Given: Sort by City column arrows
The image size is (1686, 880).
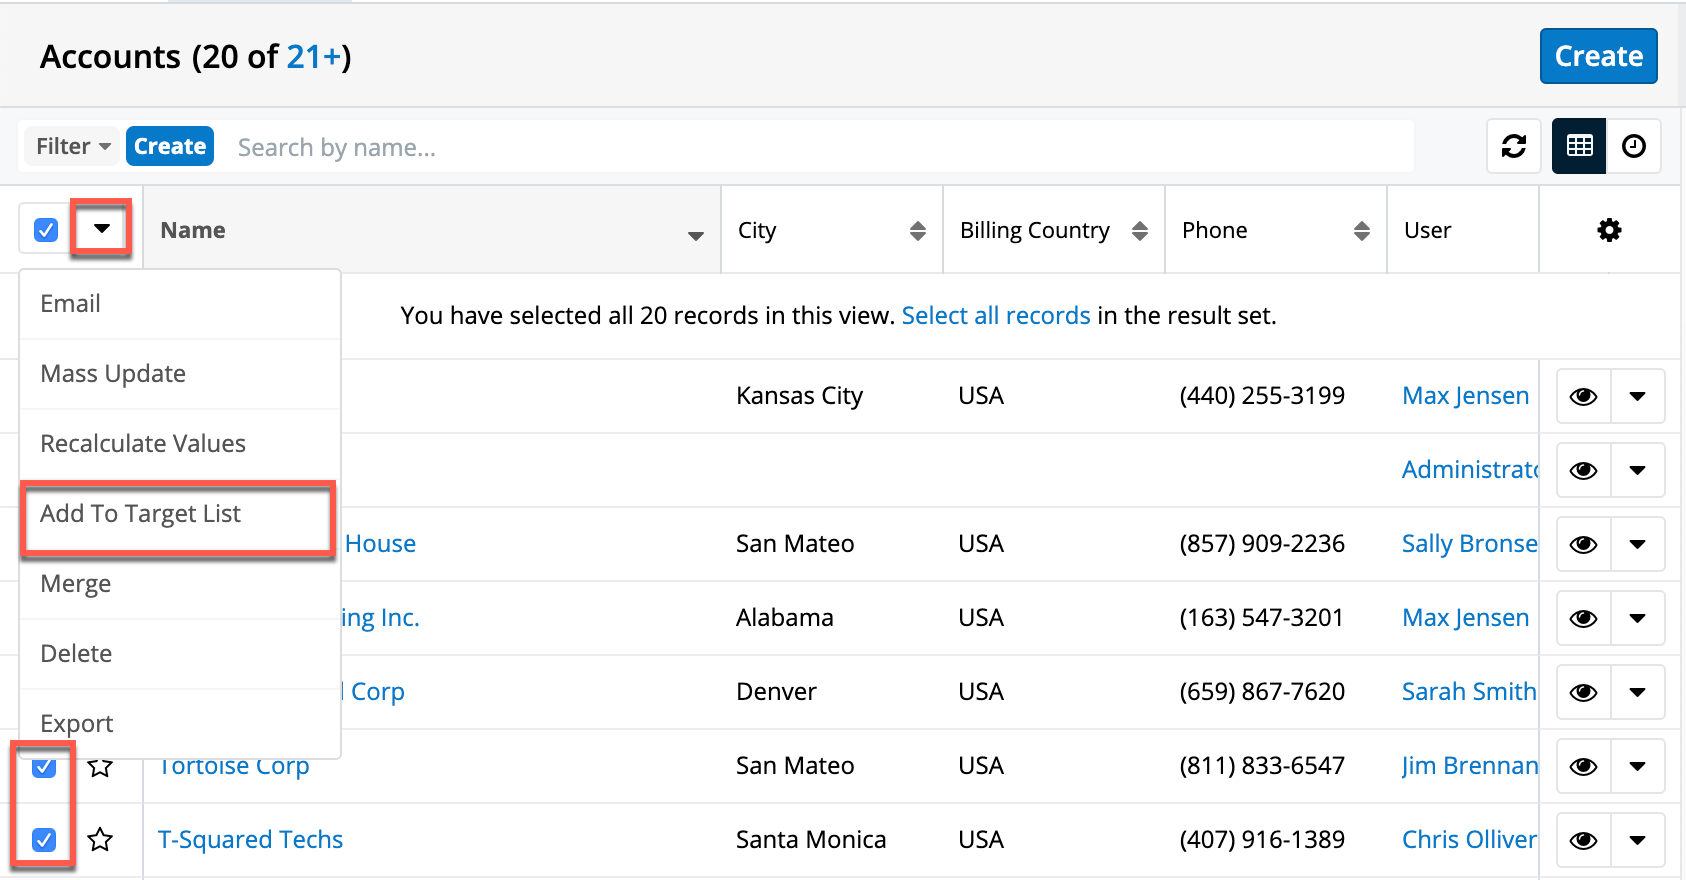Looking at the screenshot, I should 917,231.
